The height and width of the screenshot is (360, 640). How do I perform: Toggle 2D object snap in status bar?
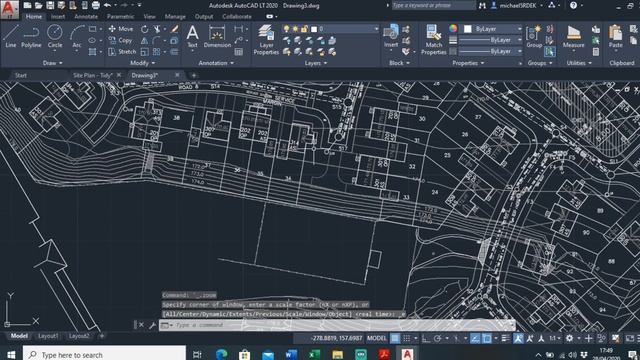coord(487,338)
